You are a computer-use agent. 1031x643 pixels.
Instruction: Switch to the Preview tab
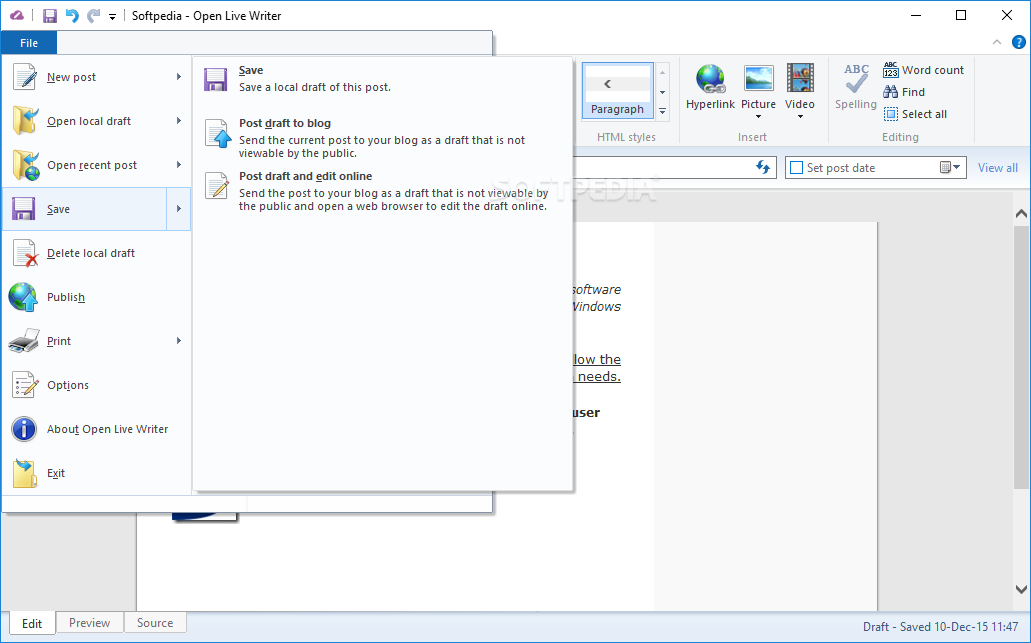pos(89,623)
